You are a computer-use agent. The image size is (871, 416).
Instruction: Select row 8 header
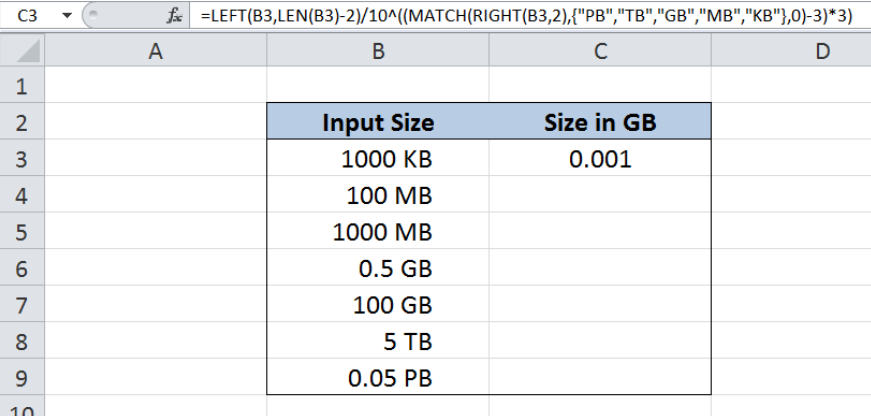click(x=22, y=341)
